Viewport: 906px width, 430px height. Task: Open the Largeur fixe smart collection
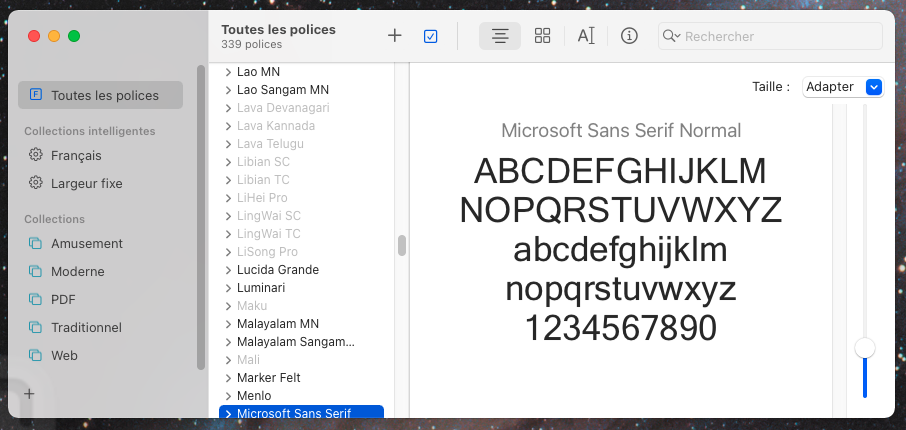click(86, 183)
